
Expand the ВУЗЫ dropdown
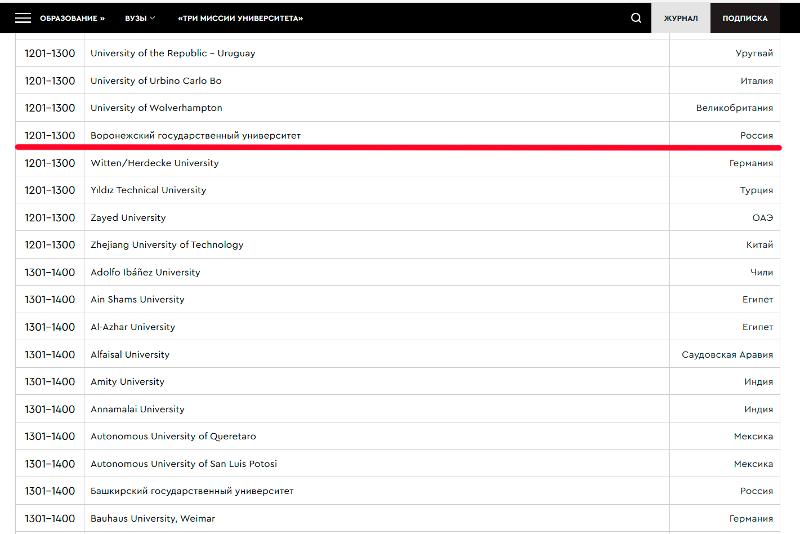click(x=140, y=18)
